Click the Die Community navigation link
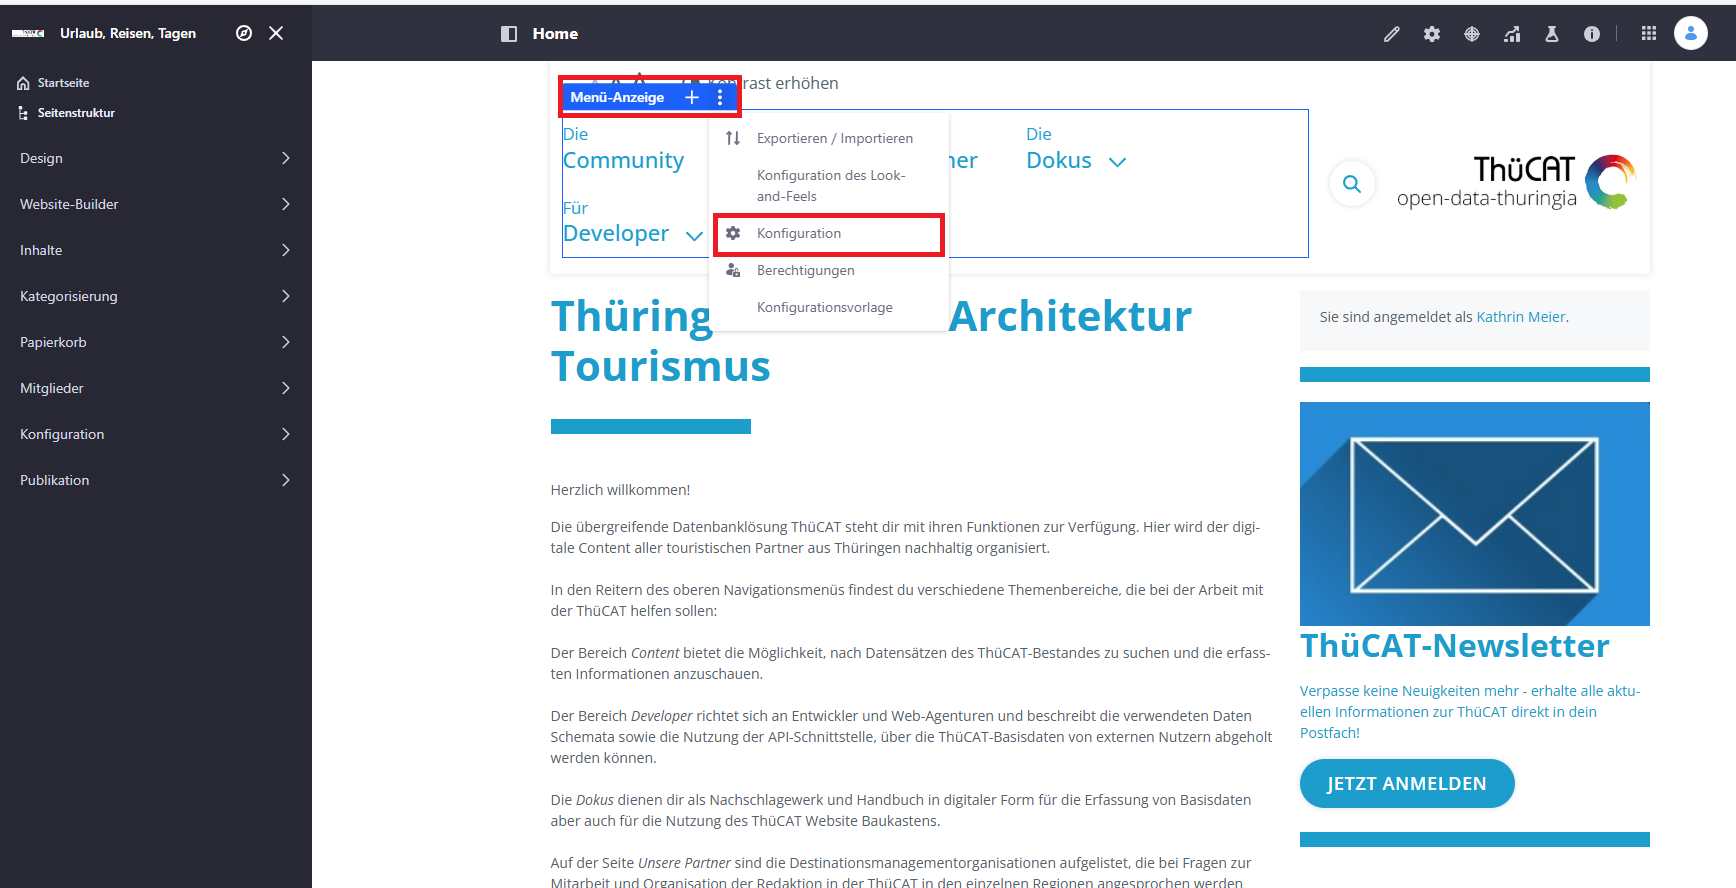Screen dimensions: 1736x888 (x=623, y=149)
